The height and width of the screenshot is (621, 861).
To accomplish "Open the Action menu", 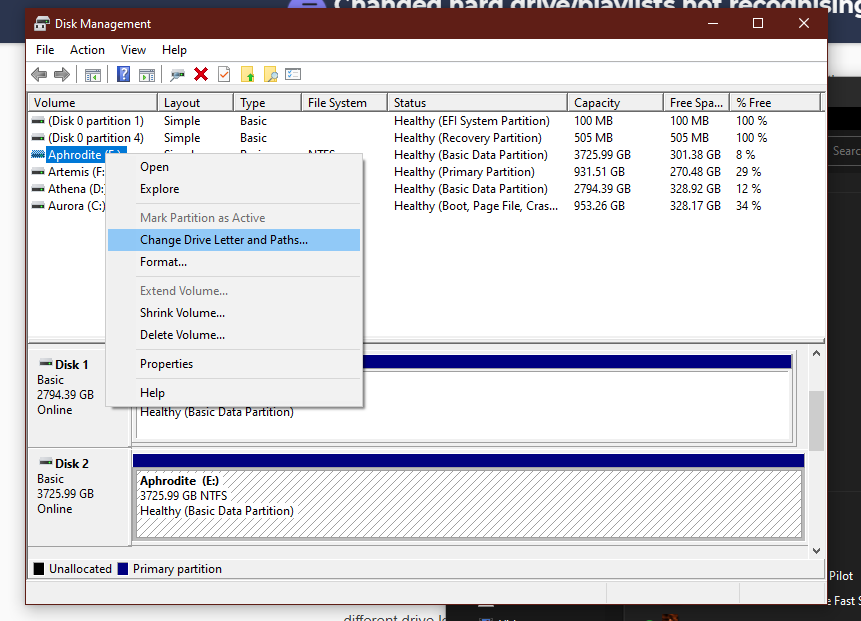I will pos(87,50).
